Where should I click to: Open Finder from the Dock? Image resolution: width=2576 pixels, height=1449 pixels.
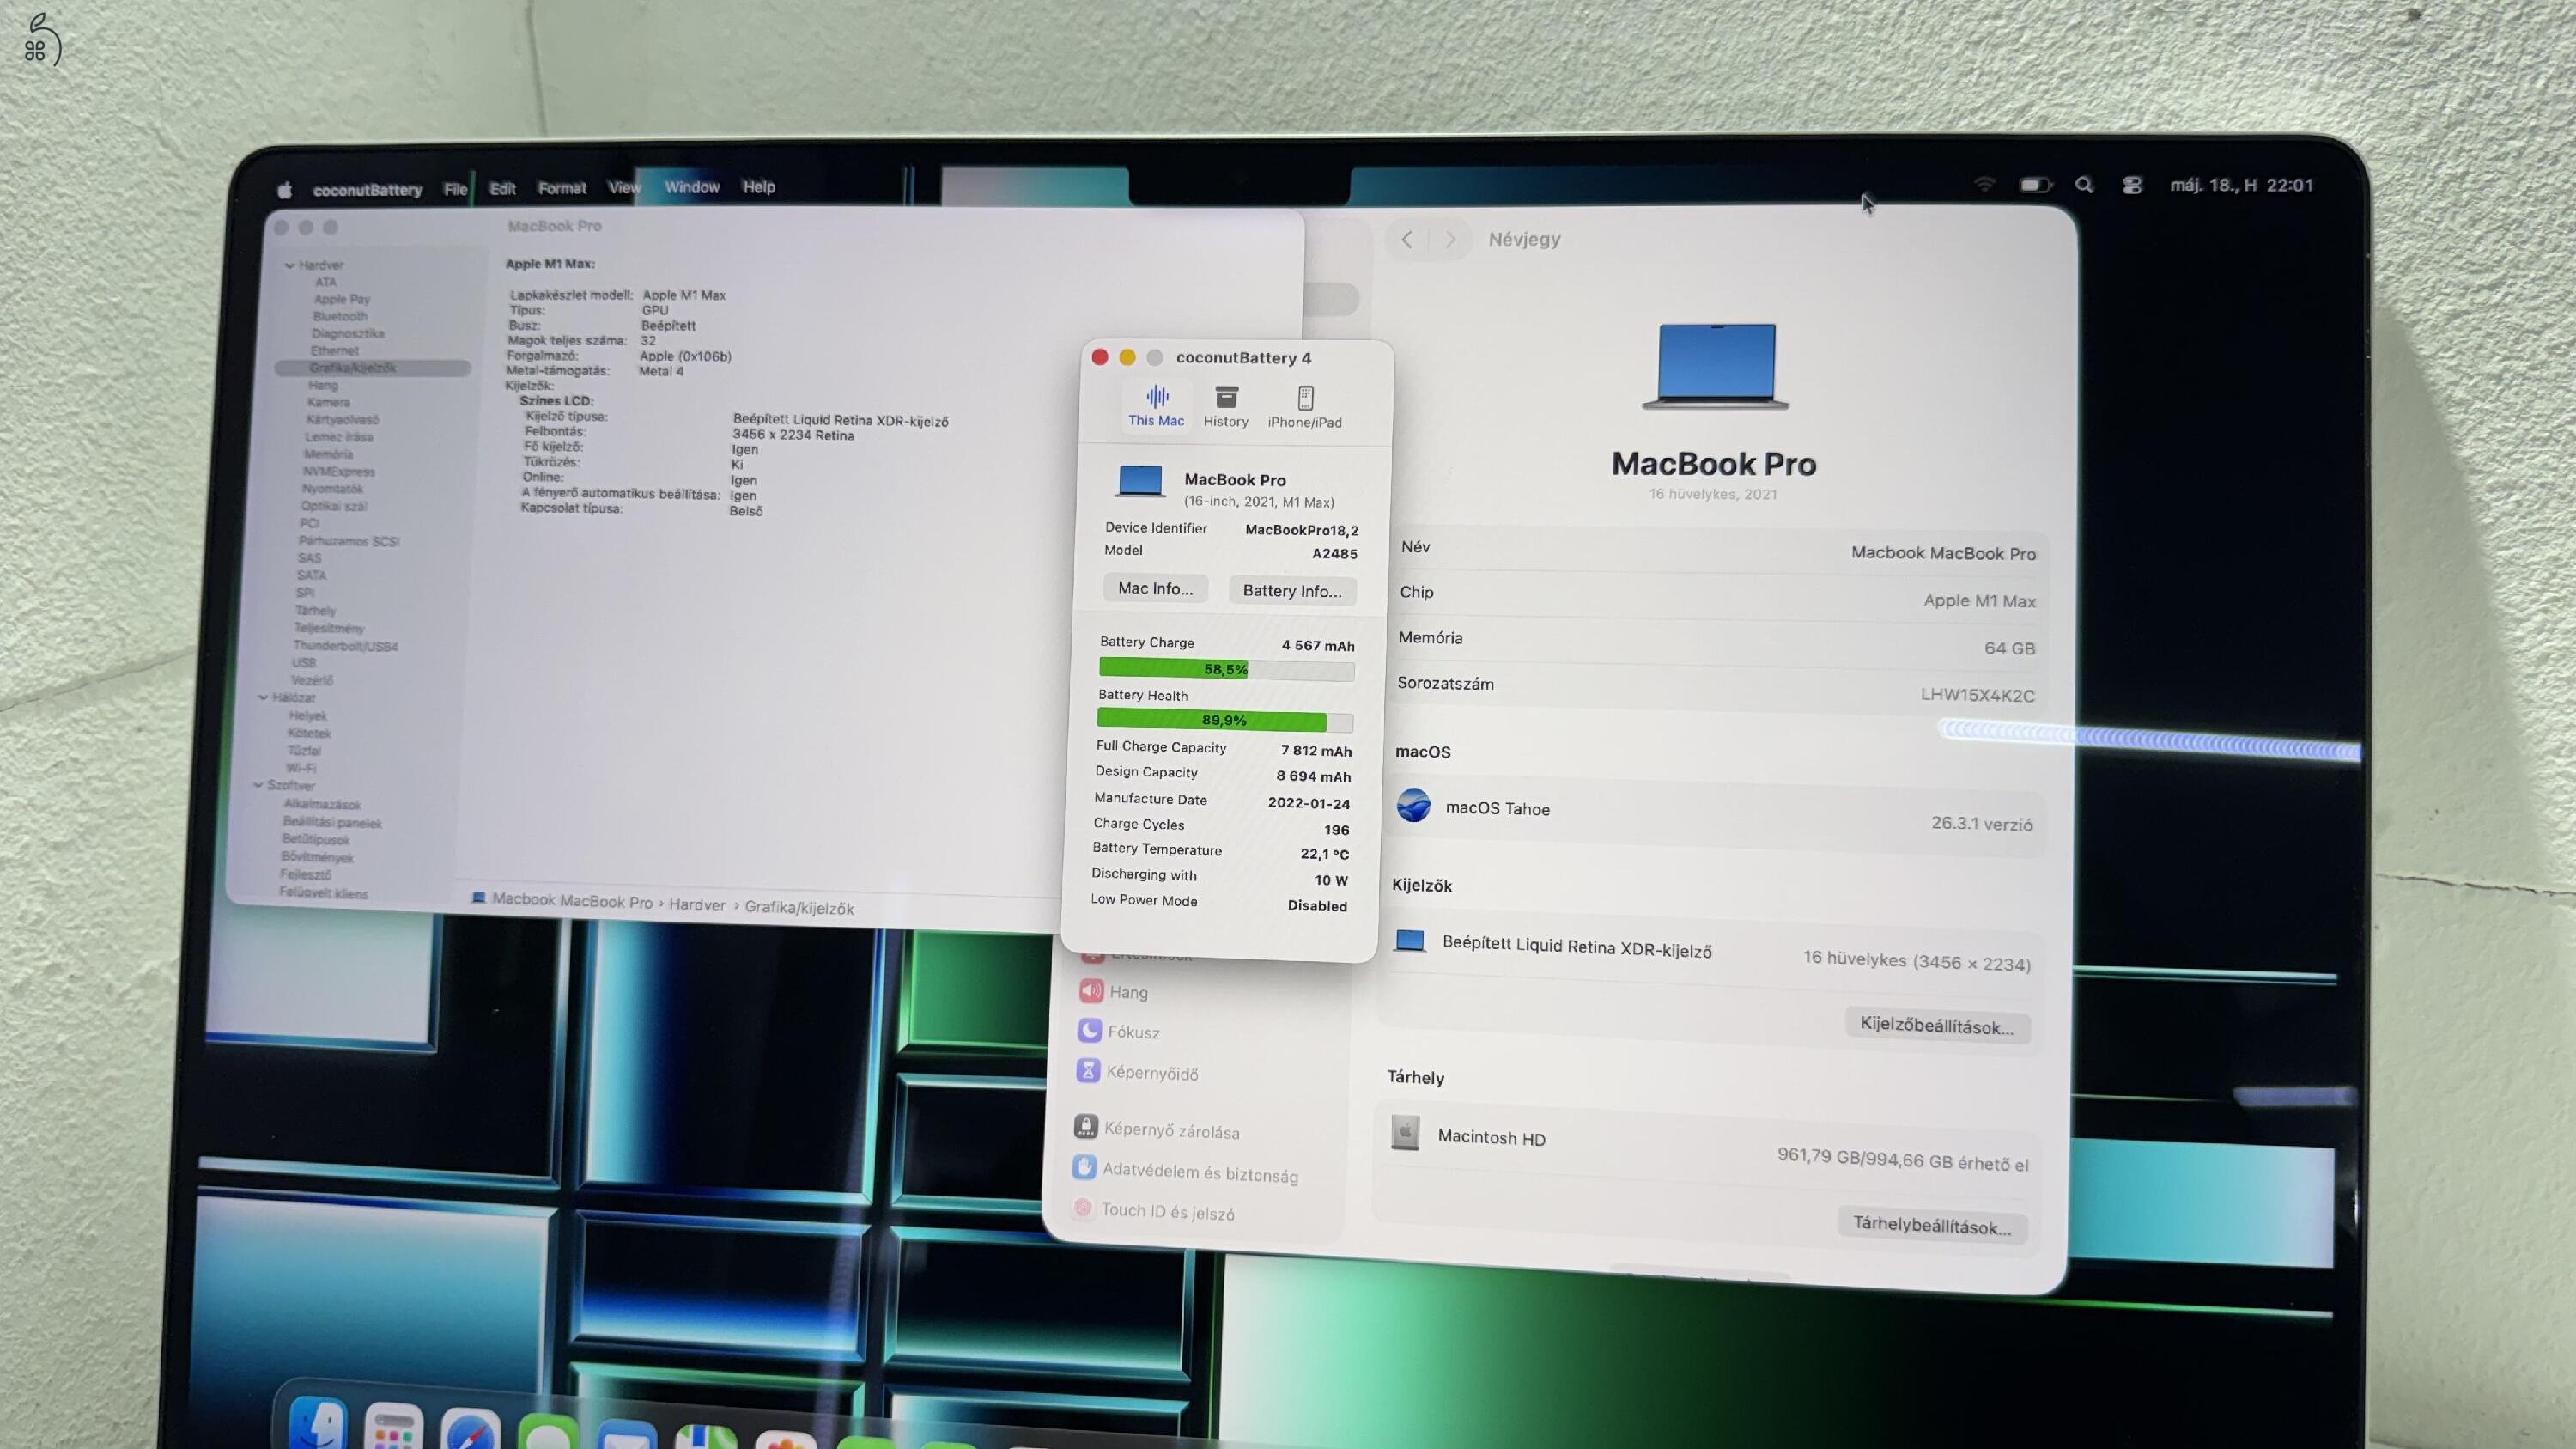point(318,1424)
